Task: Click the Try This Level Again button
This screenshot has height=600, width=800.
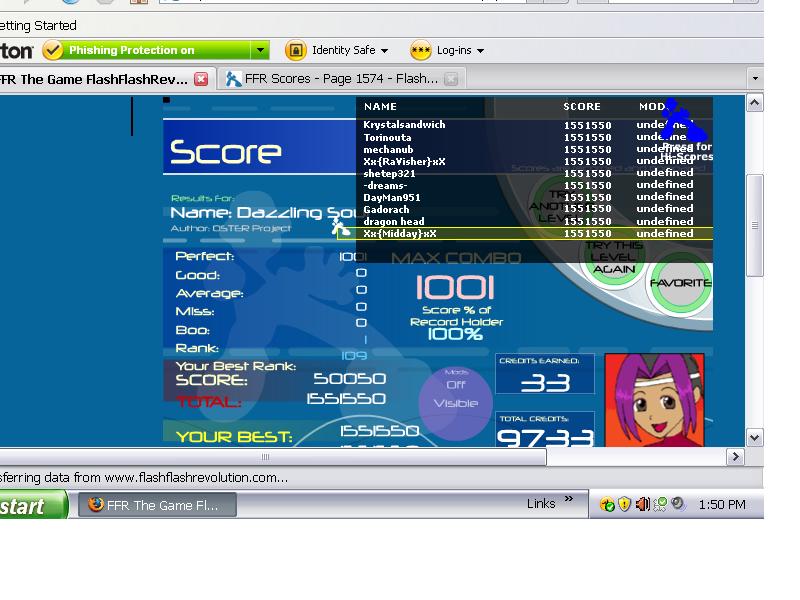Action: [614, 258]
